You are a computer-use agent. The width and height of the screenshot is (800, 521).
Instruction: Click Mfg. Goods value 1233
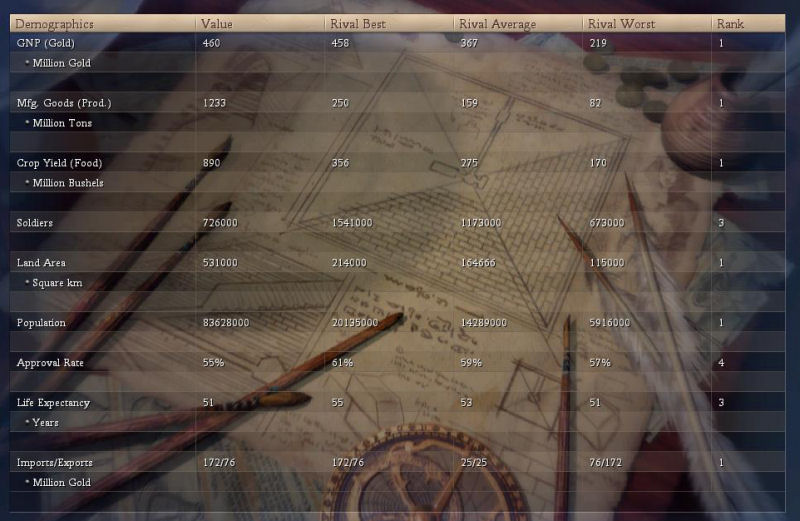214,103
